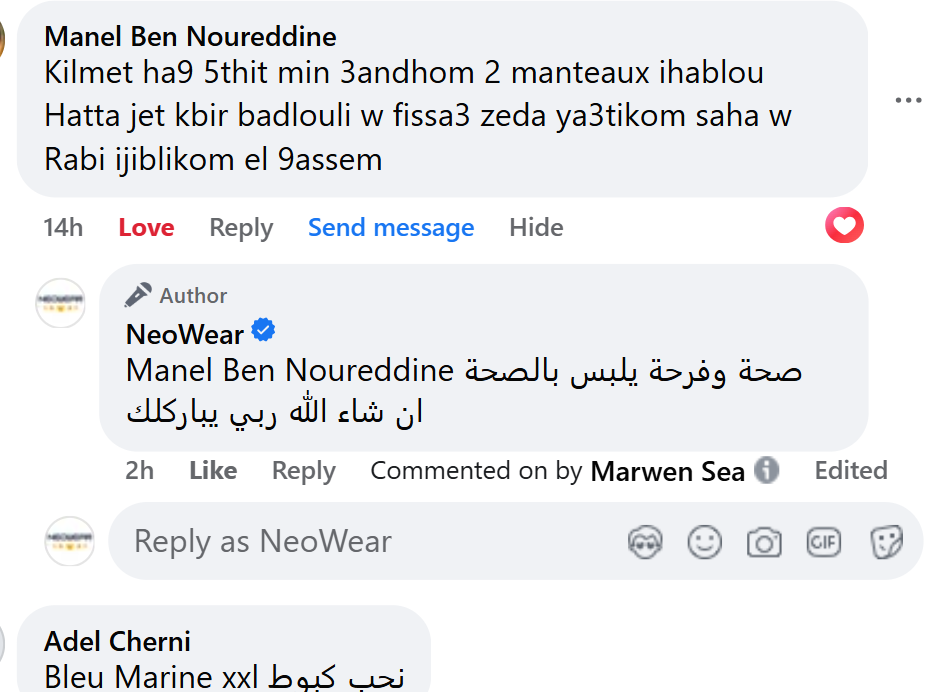The image size is (947, 692).
Task: Reply to the NeoWear author comment
Action: [x=304, y=471]
